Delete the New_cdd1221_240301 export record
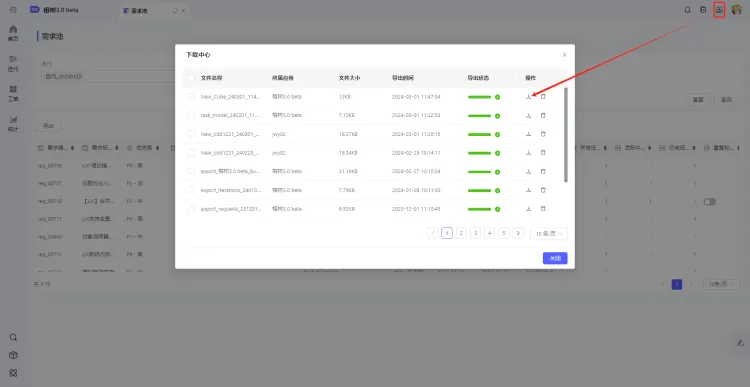This screenshot has height=387, width=750. 543,134
